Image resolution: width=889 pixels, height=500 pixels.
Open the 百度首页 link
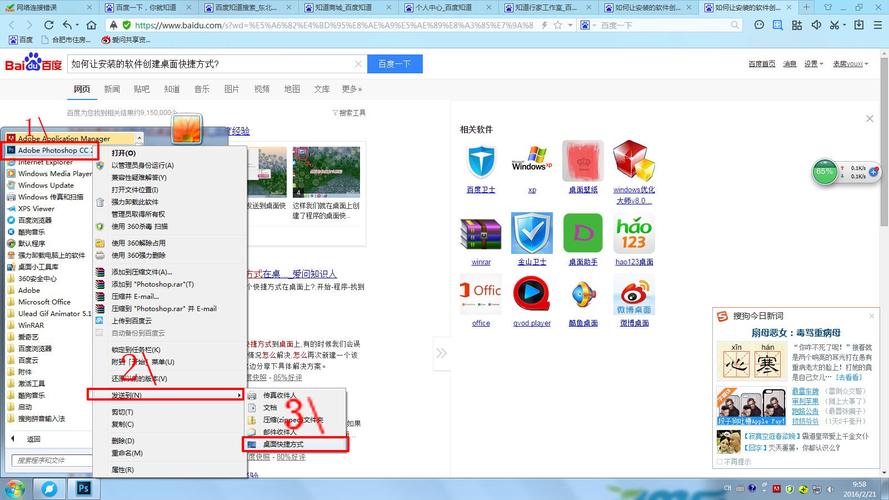[x=761, y=64]
